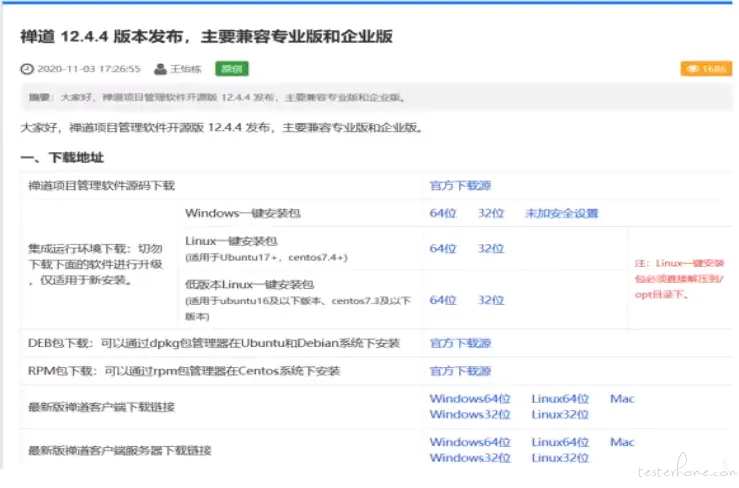739x488 pixels.
Task: Download 禅道客户端 Windows32位
Action: coord(470,414)
